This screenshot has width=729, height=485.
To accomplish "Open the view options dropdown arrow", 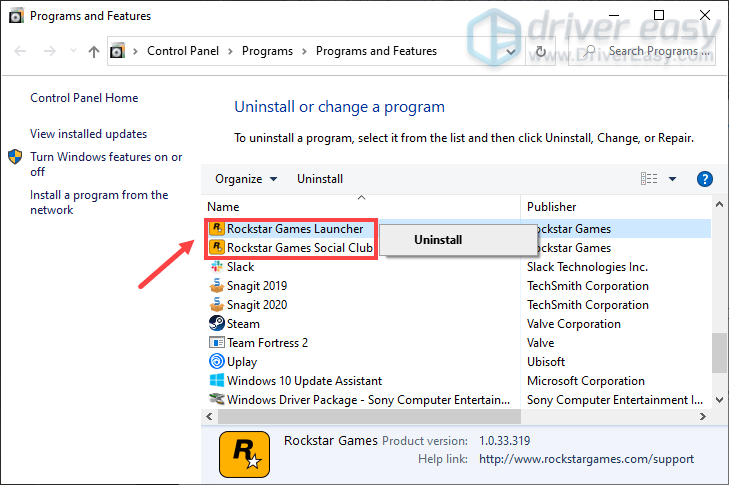I will [672, 179].
